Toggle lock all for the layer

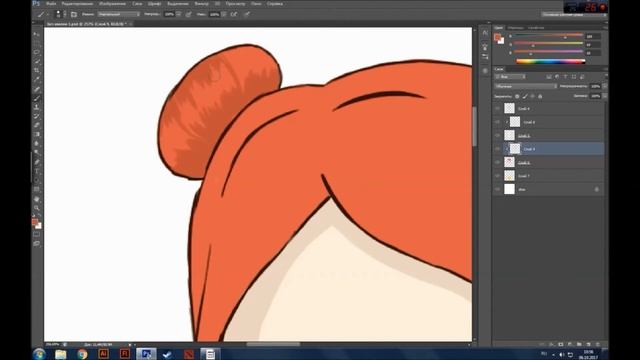click(540, 96)
